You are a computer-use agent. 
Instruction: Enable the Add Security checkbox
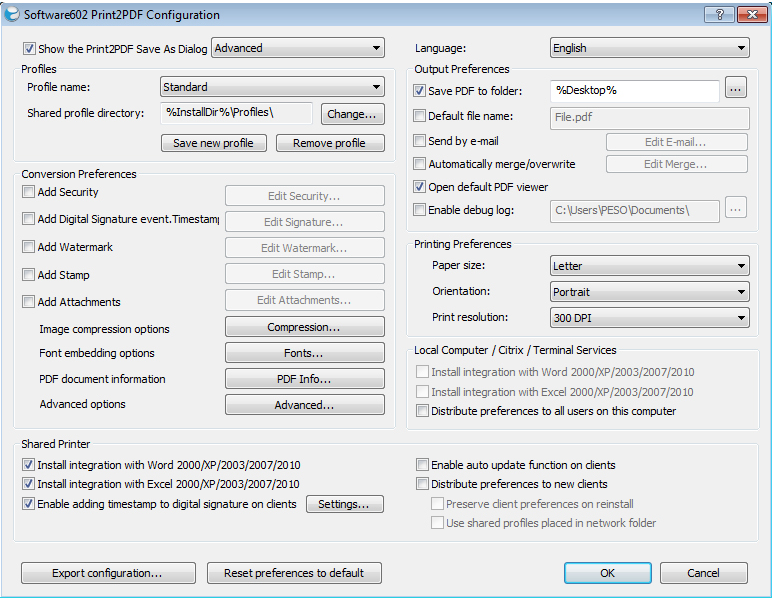click(x=29, y=192)
